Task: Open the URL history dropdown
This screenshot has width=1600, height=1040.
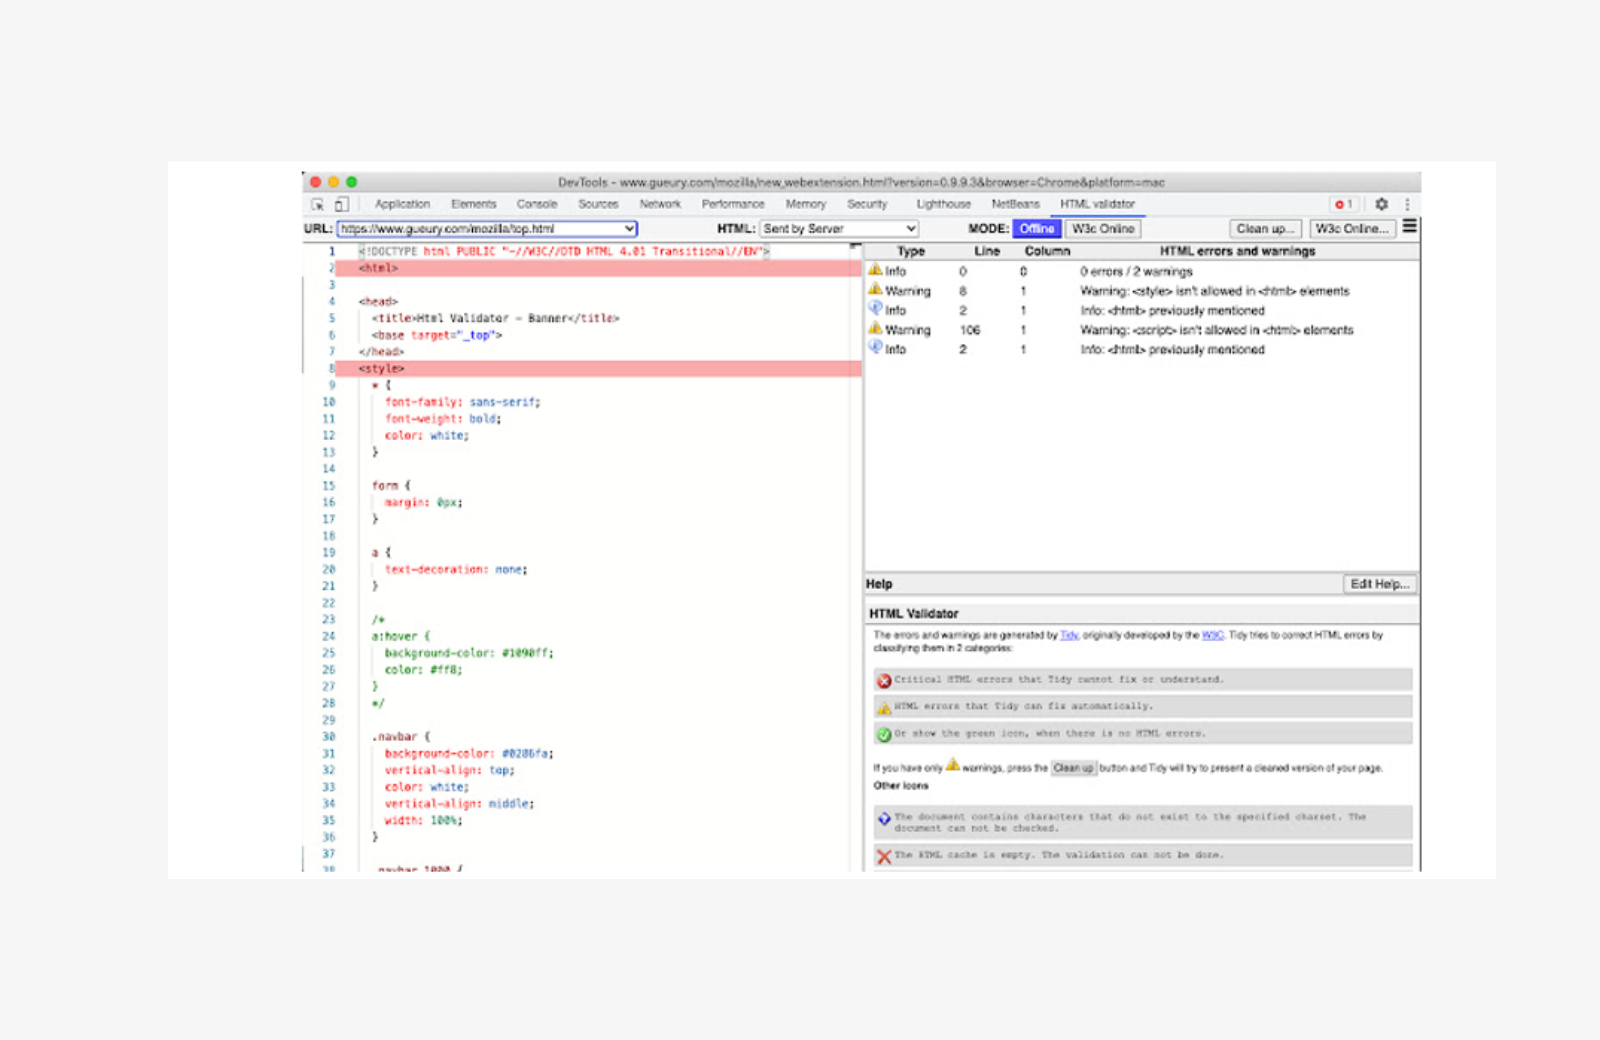Action: [627, 228]
